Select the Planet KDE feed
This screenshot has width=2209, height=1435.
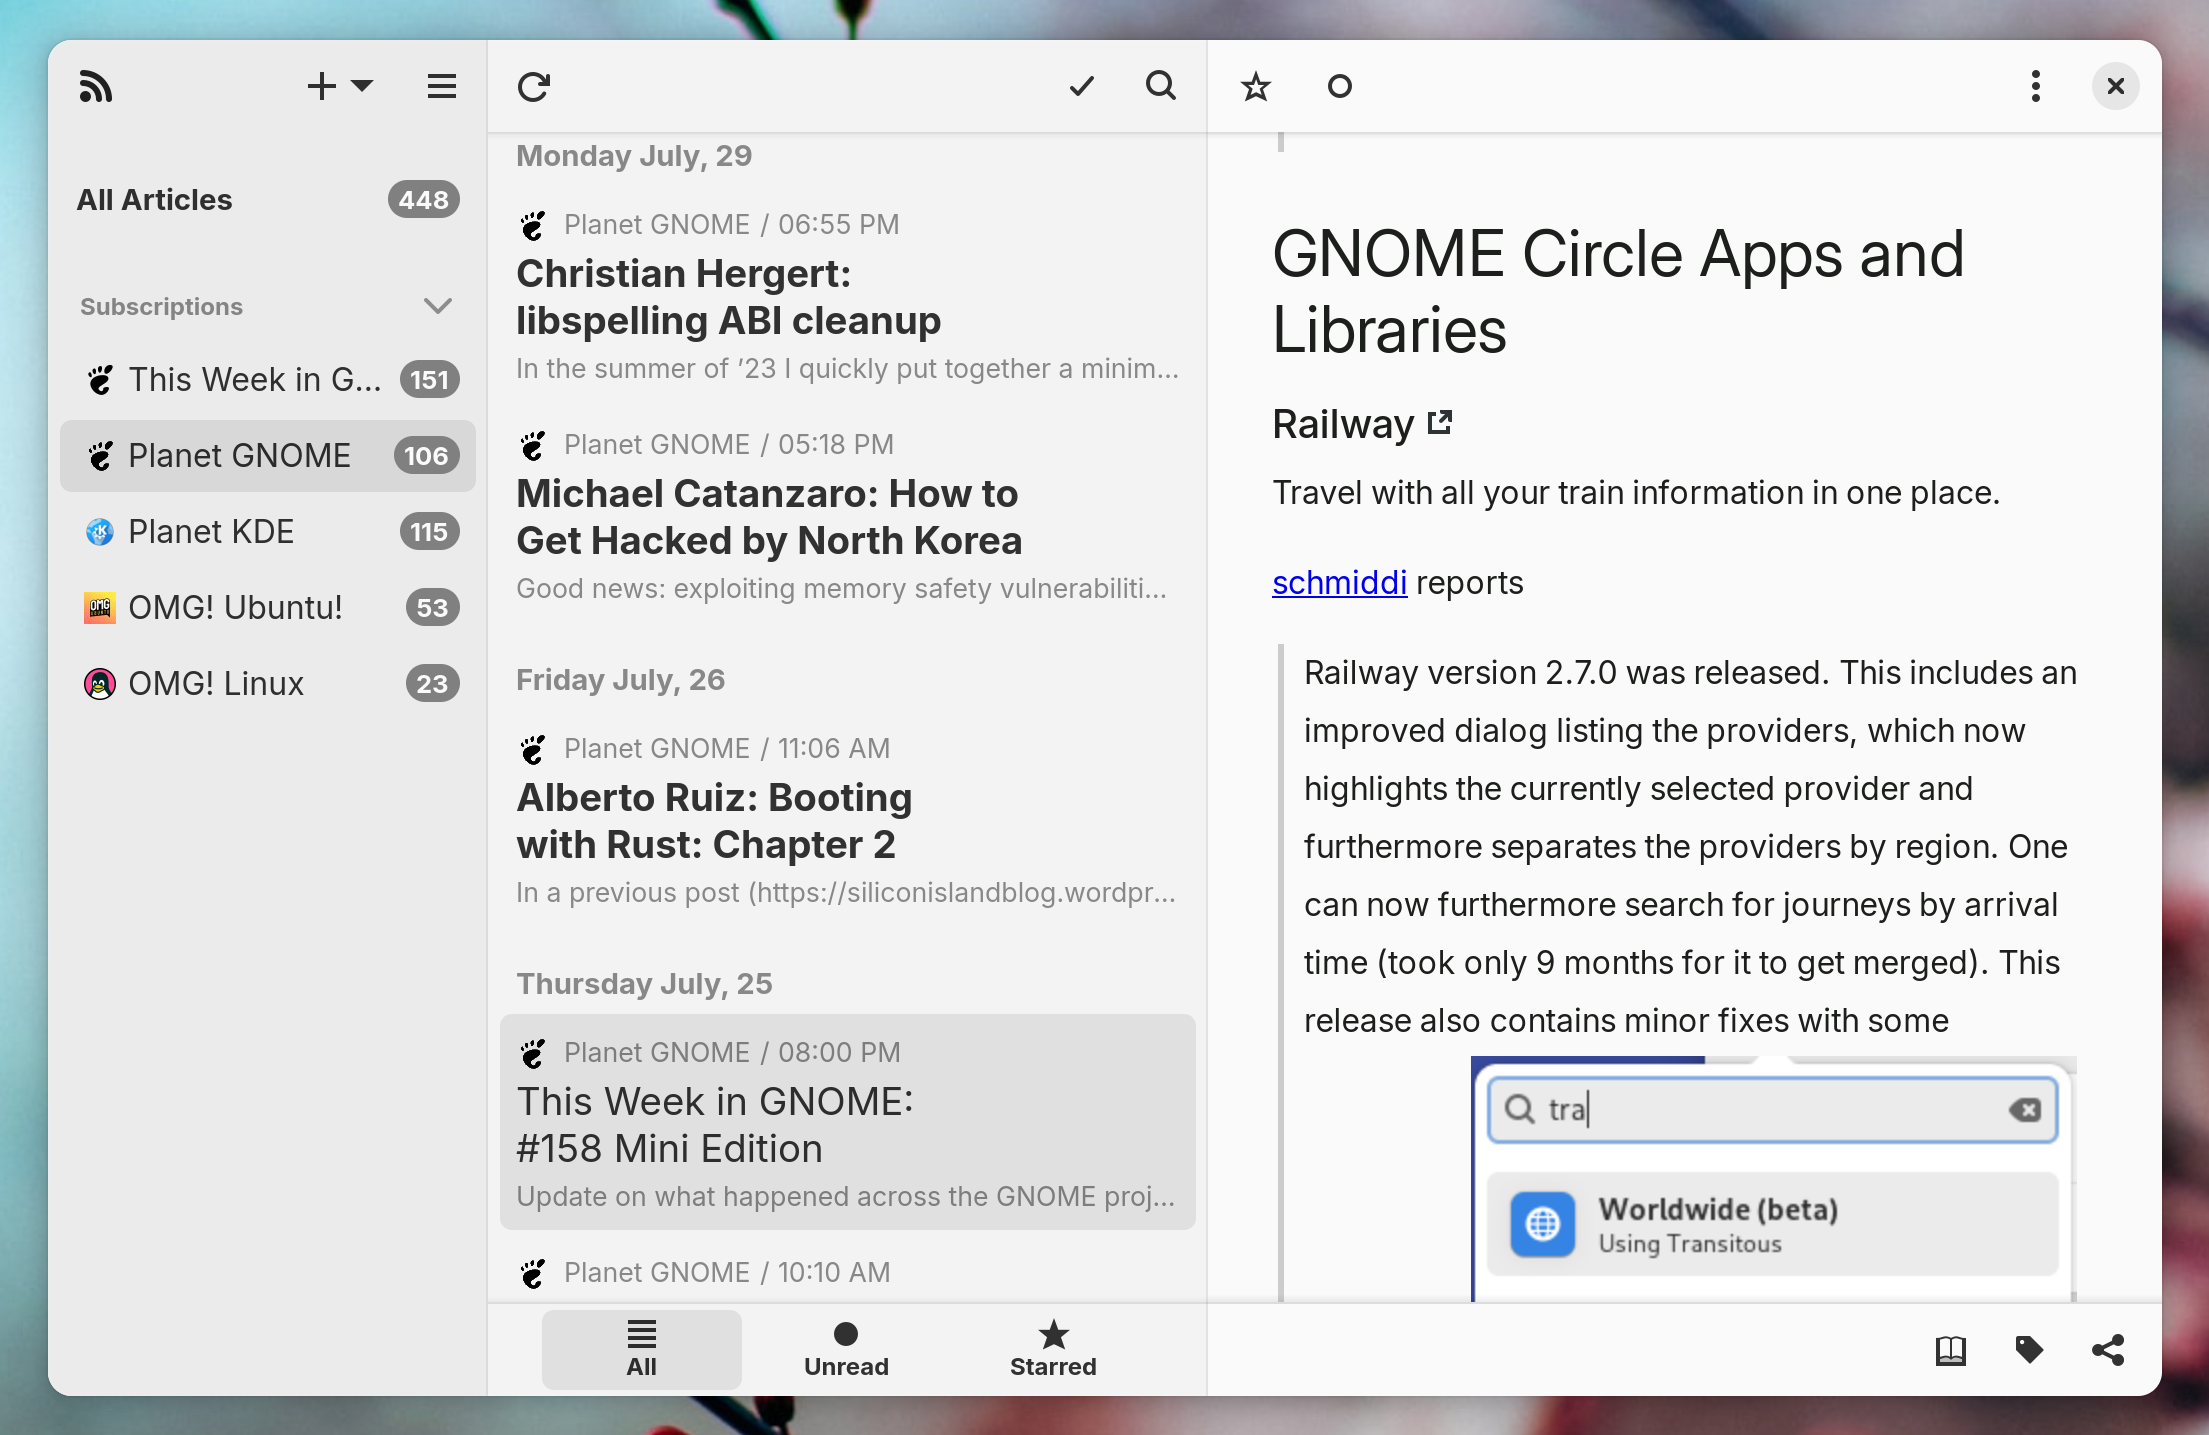coord(268,532)
